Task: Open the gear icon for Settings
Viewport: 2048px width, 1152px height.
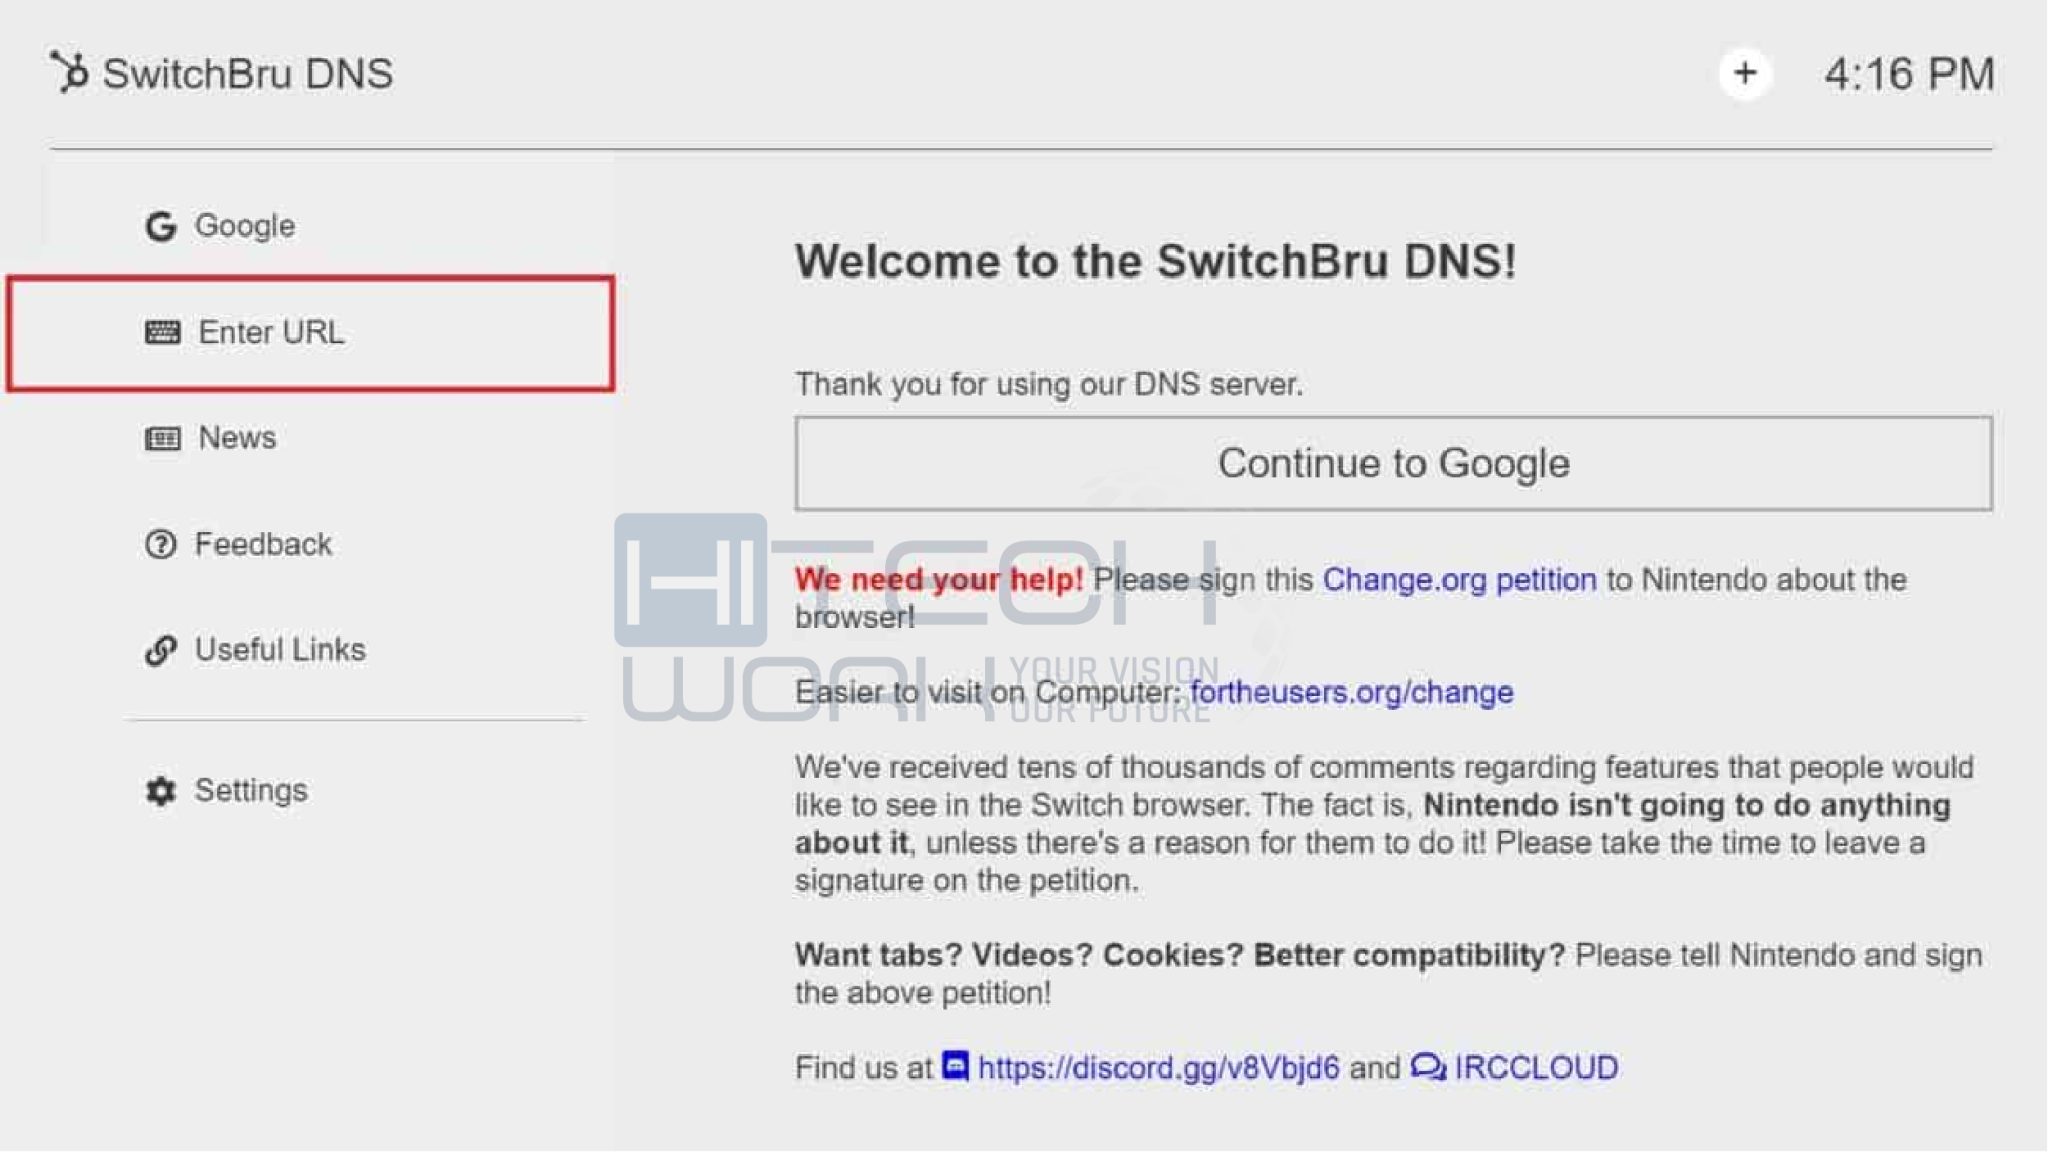Action: 161,791
